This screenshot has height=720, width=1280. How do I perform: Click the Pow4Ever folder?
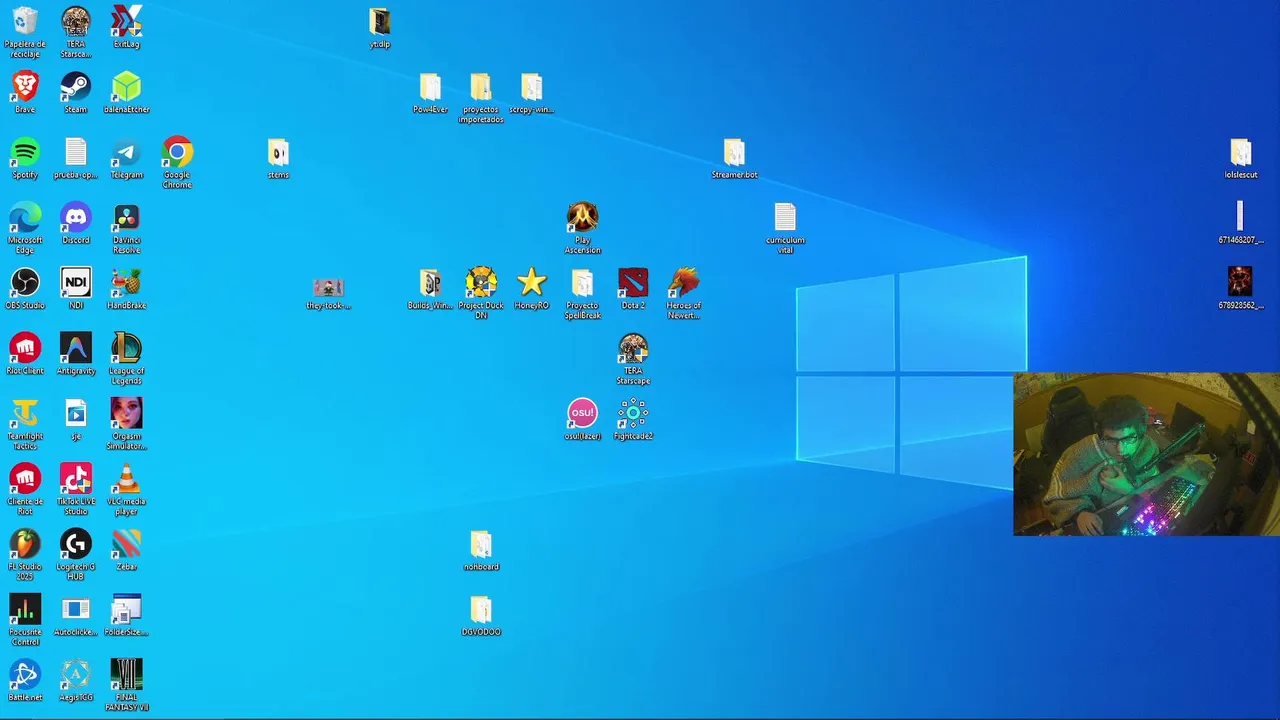(x=430, y=87)
